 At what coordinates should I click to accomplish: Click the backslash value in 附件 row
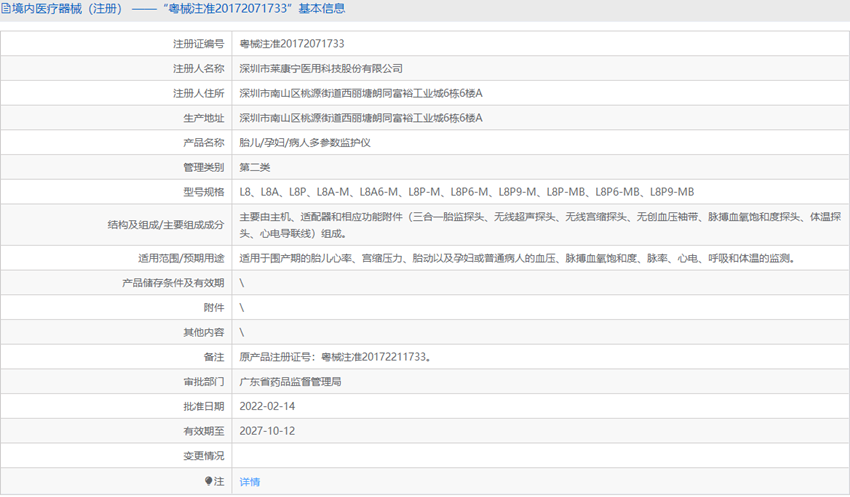click(242, 307)
